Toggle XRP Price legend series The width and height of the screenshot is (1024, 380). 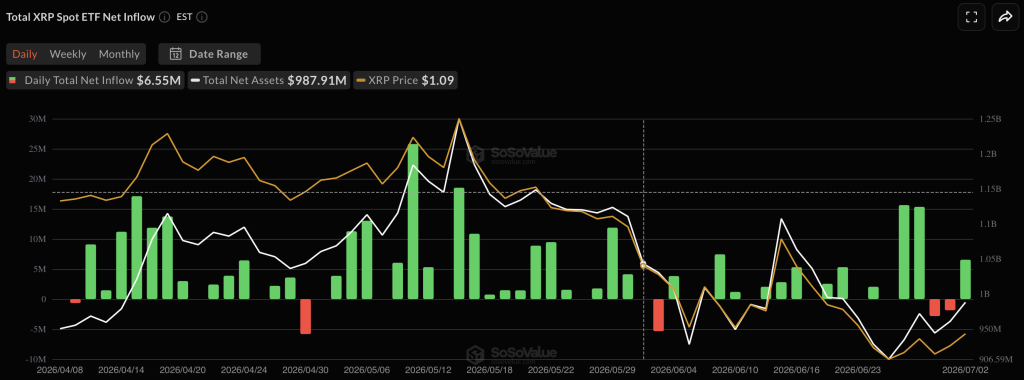pyautogui.click(x=406, y=81)
